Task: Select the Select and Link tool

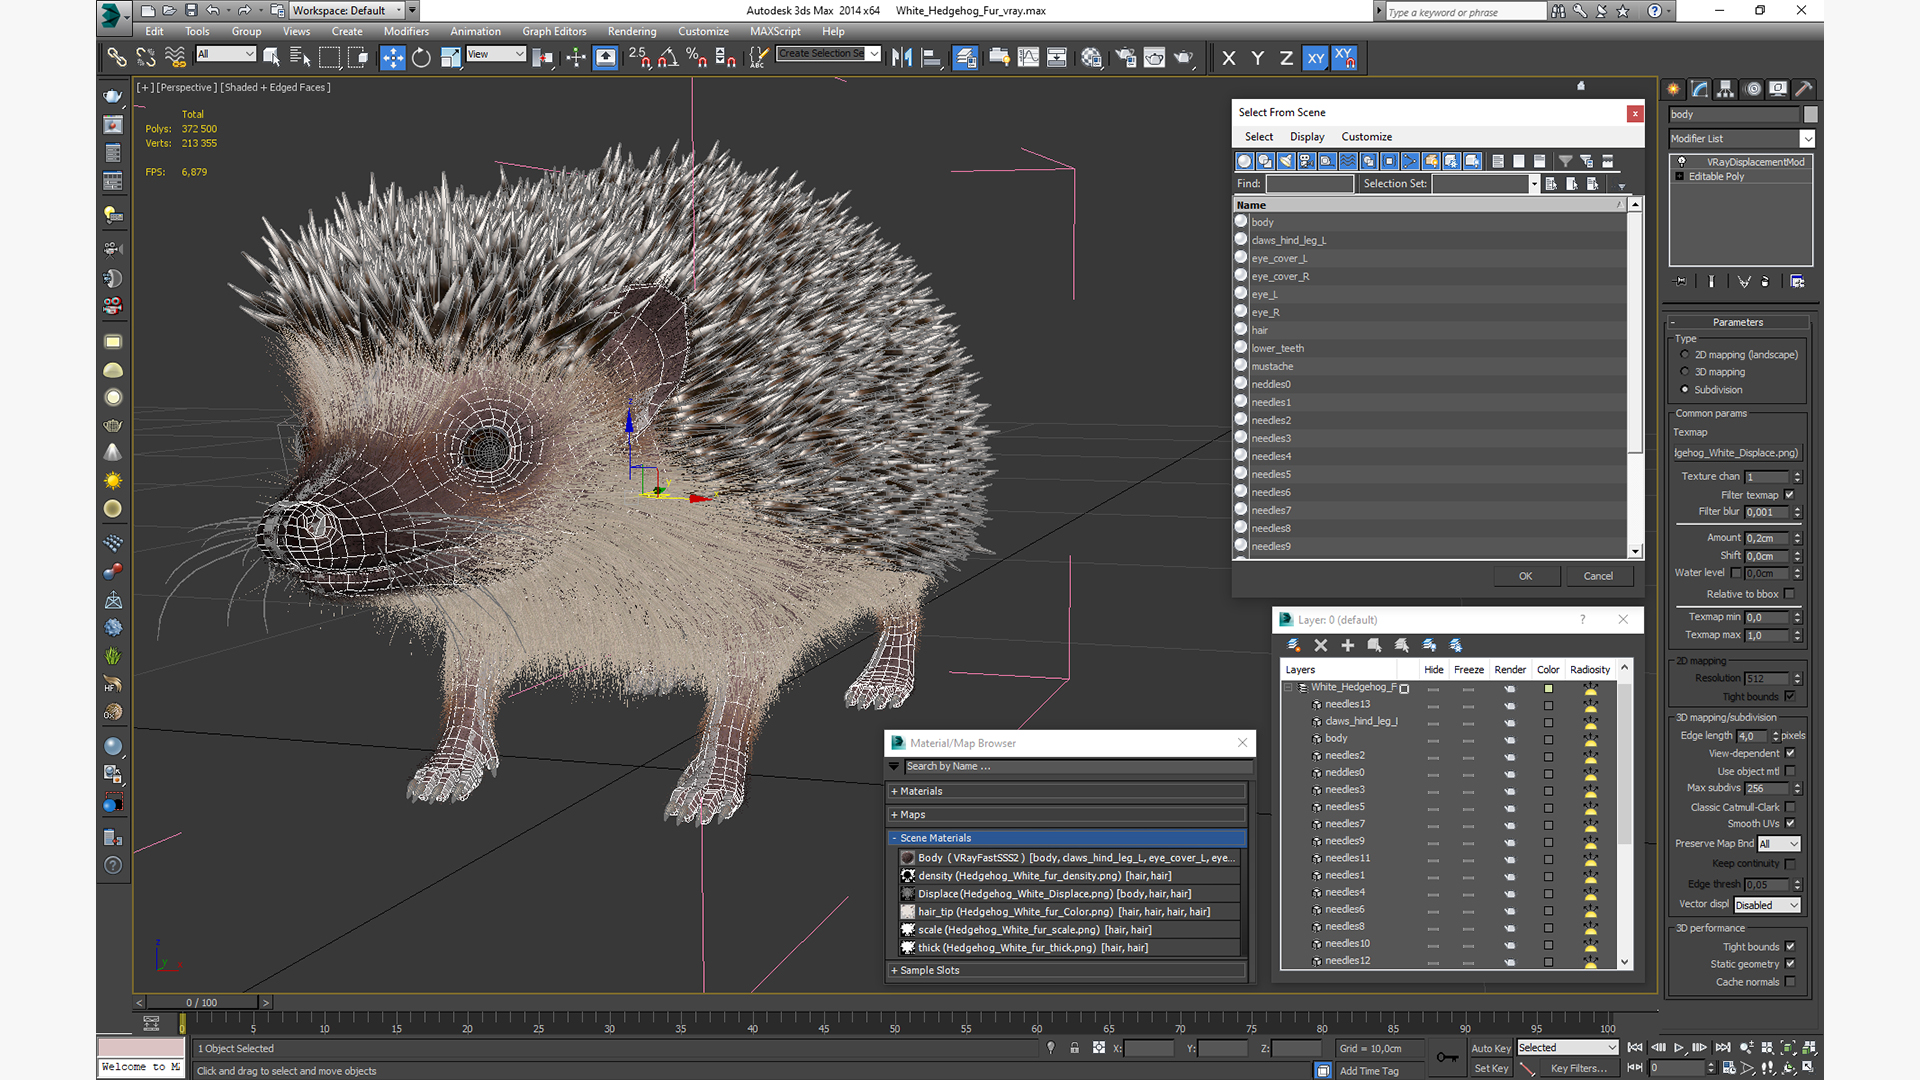Action: click(x=117, y=57)
